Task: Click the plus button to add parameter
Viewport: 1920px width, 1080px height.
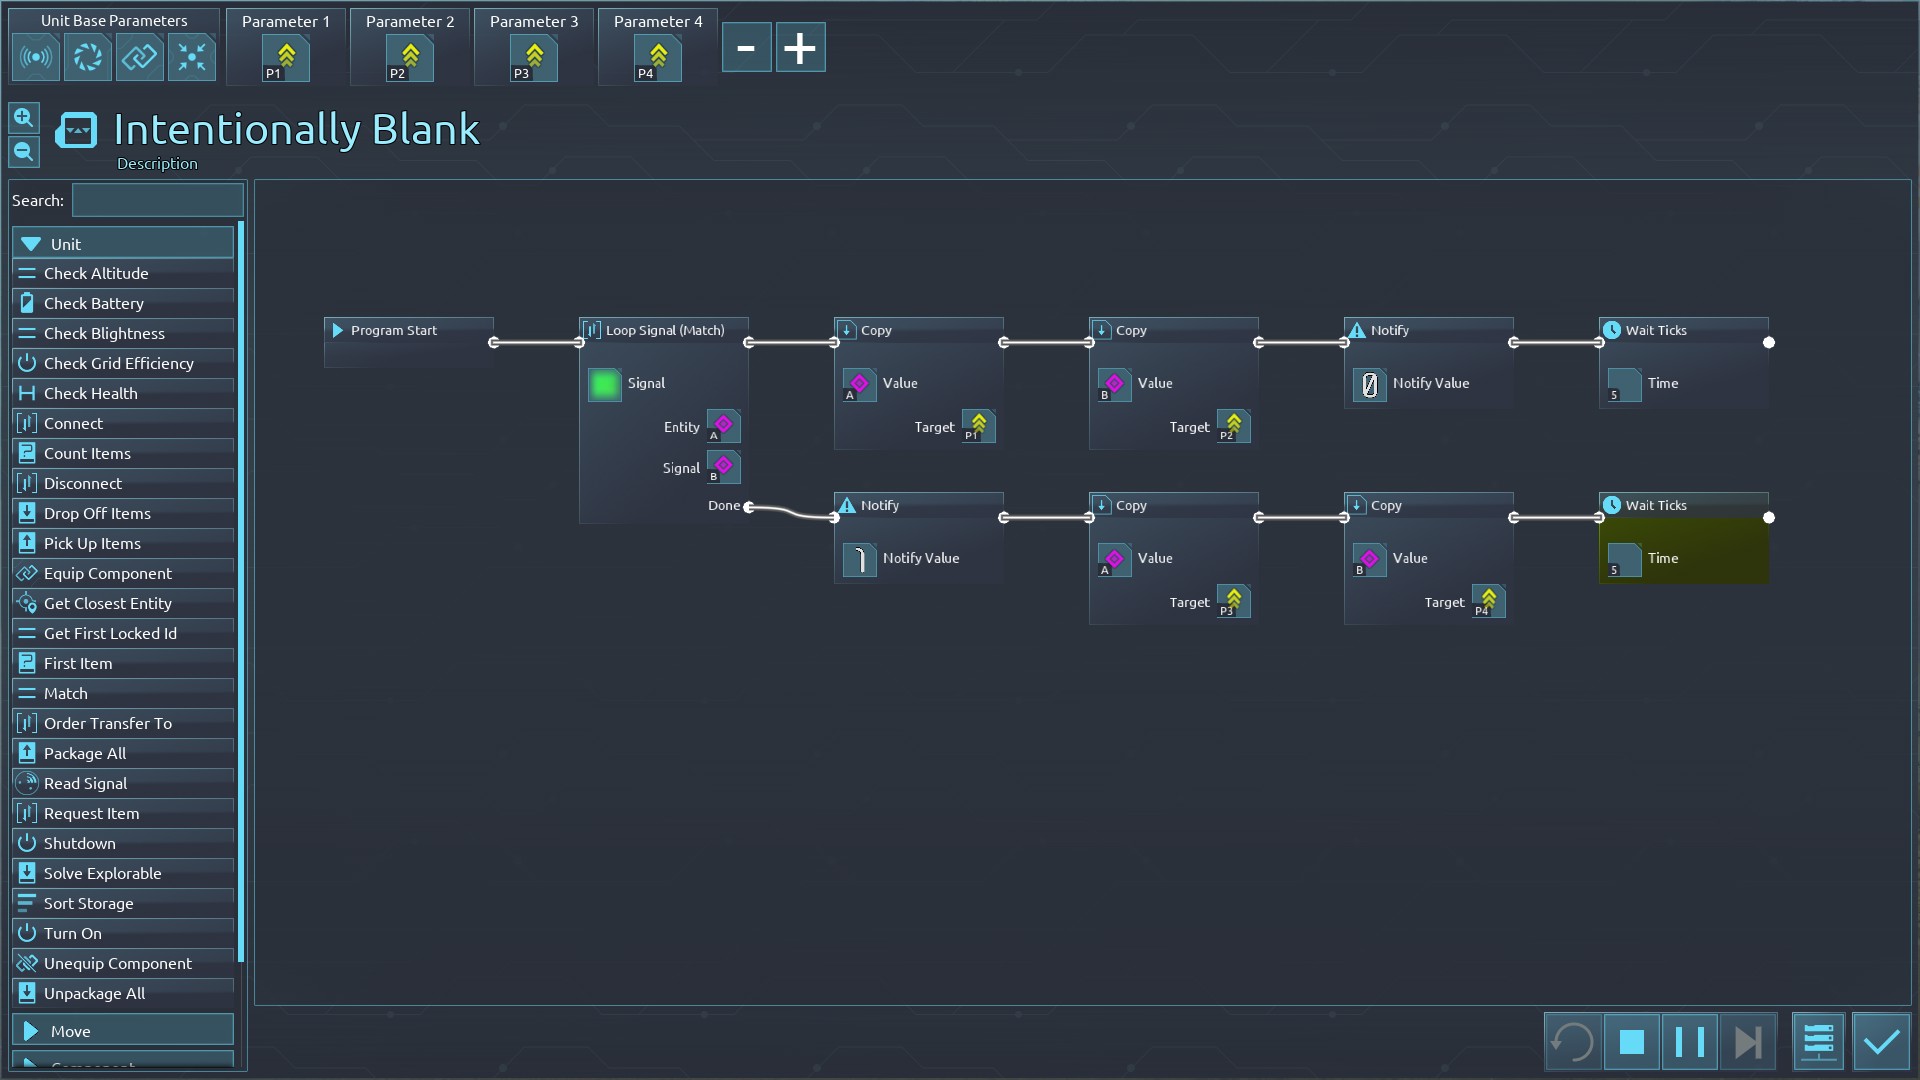Action: coord(800,48)
